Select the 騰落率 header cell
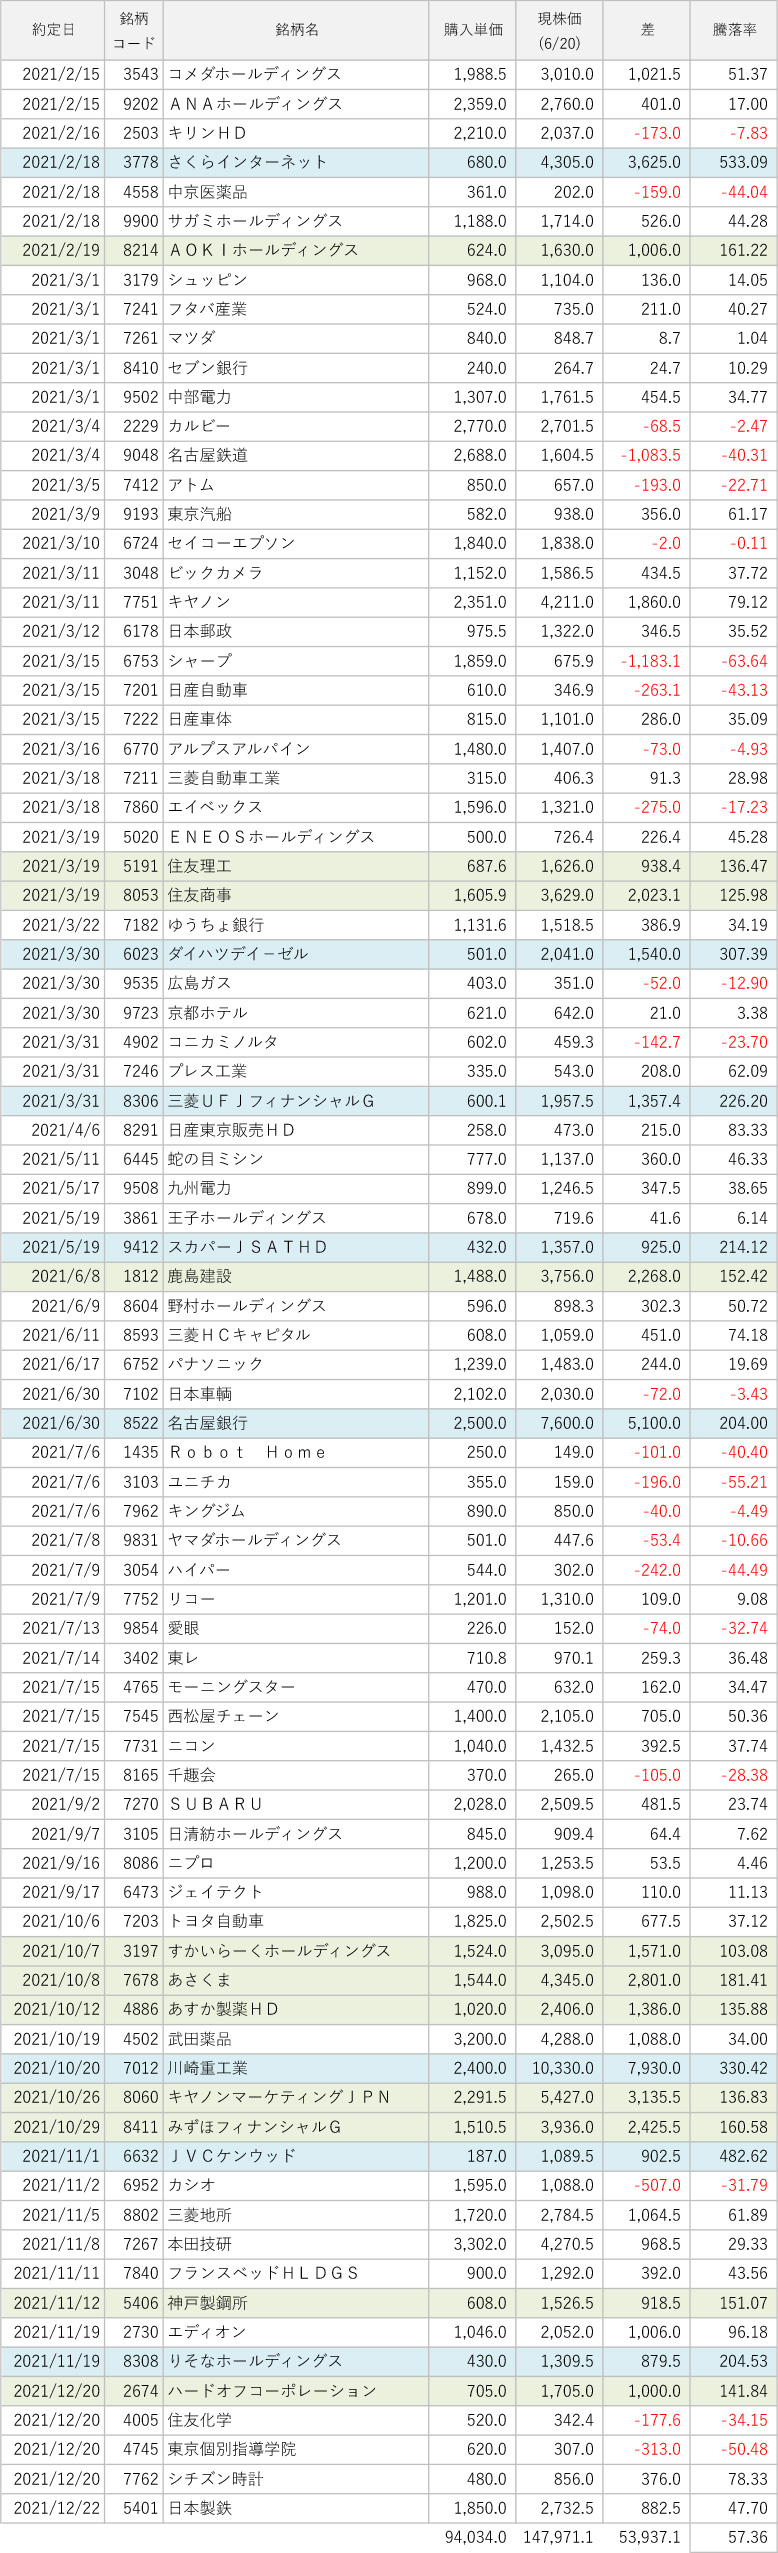 [733, 30]
